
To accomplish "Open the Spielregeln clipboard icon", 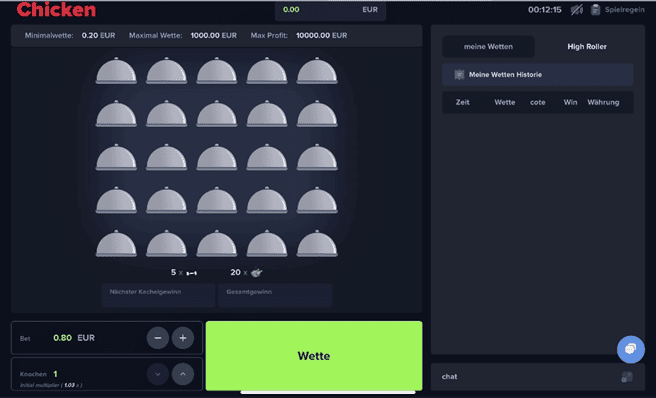I will click(x=595, y=10).
